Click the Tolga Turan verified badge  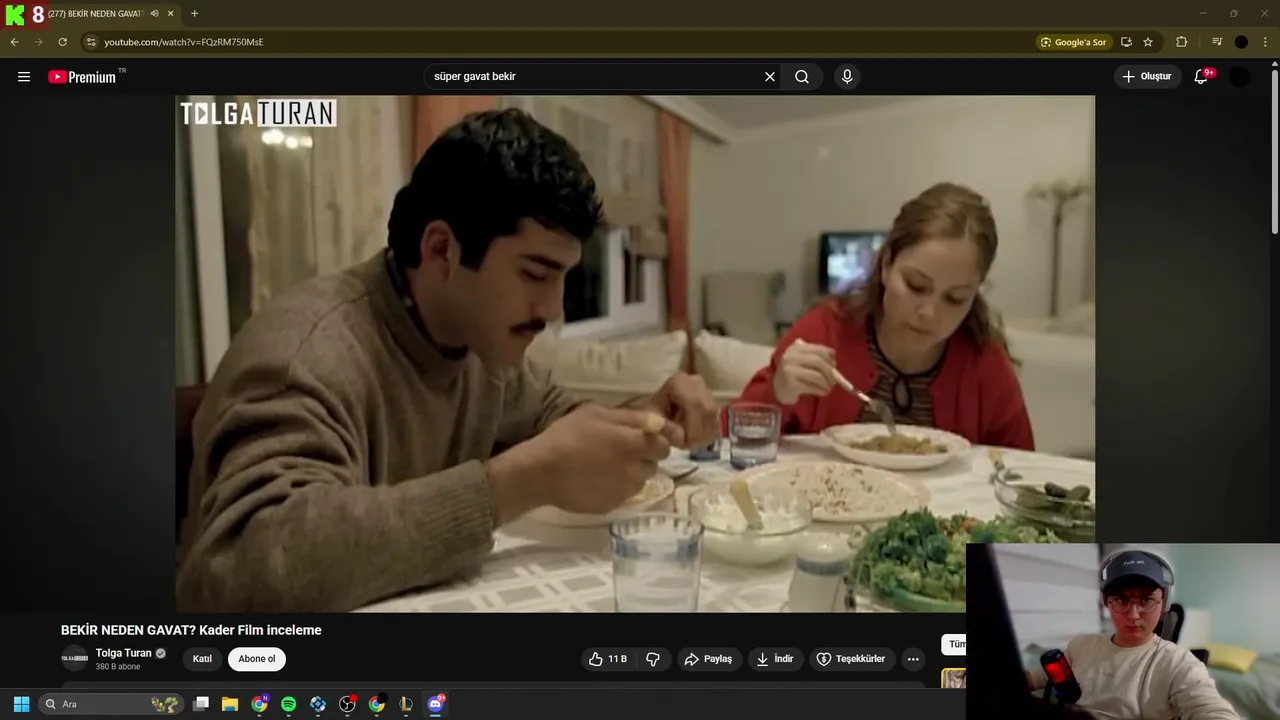pyautogui.click(x=161, y=653)
